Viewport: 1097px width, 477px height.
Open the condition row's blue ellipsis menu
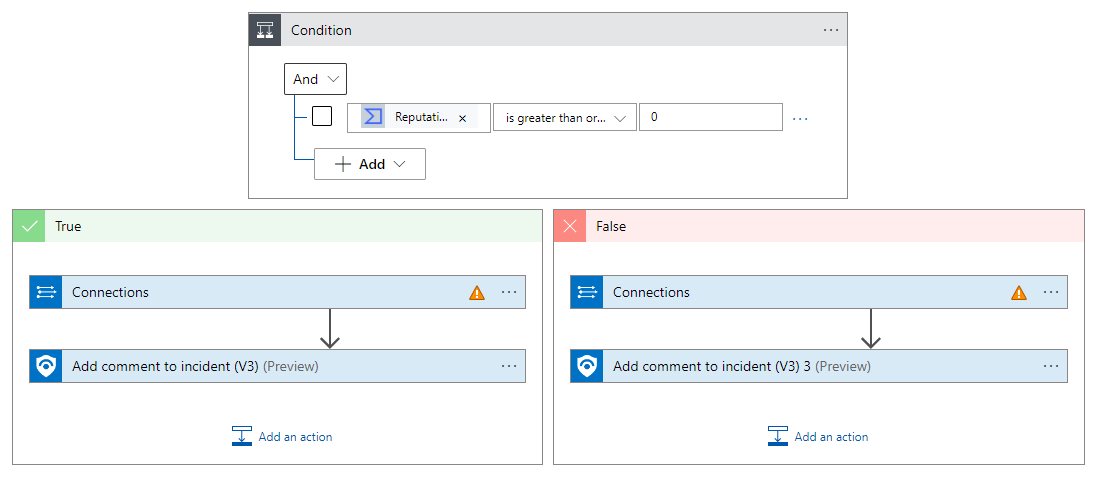[x=800, y=118]
